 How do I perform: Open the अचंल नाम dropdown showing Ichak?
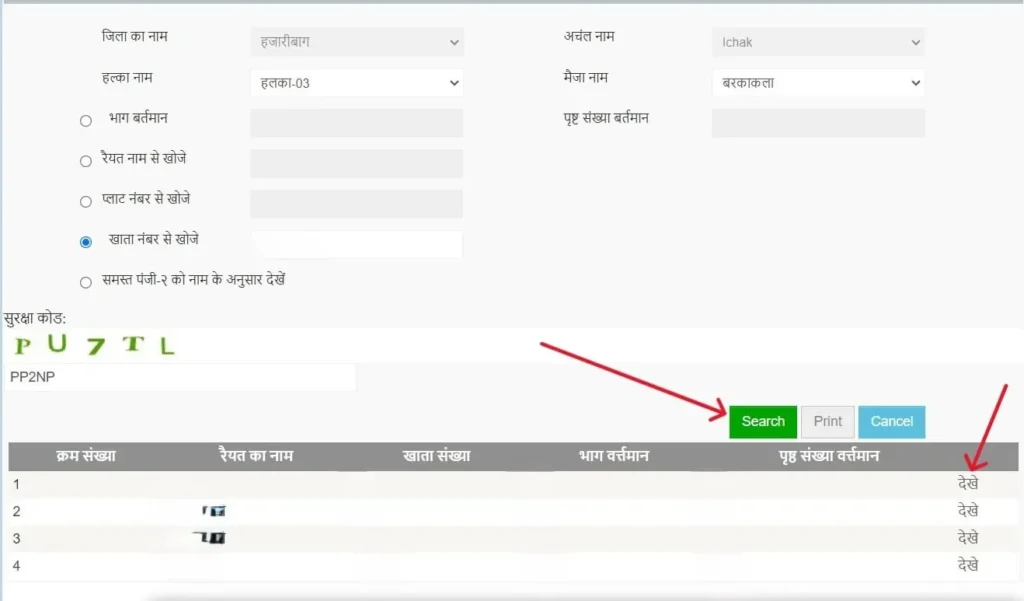(x=818, y=43)
